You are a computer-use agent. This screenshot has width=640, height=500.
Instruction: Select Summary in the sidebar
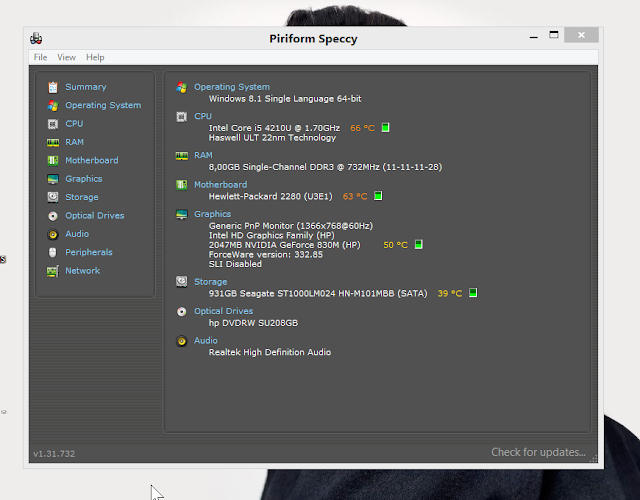pyautogui.click(x=86, y=87)
